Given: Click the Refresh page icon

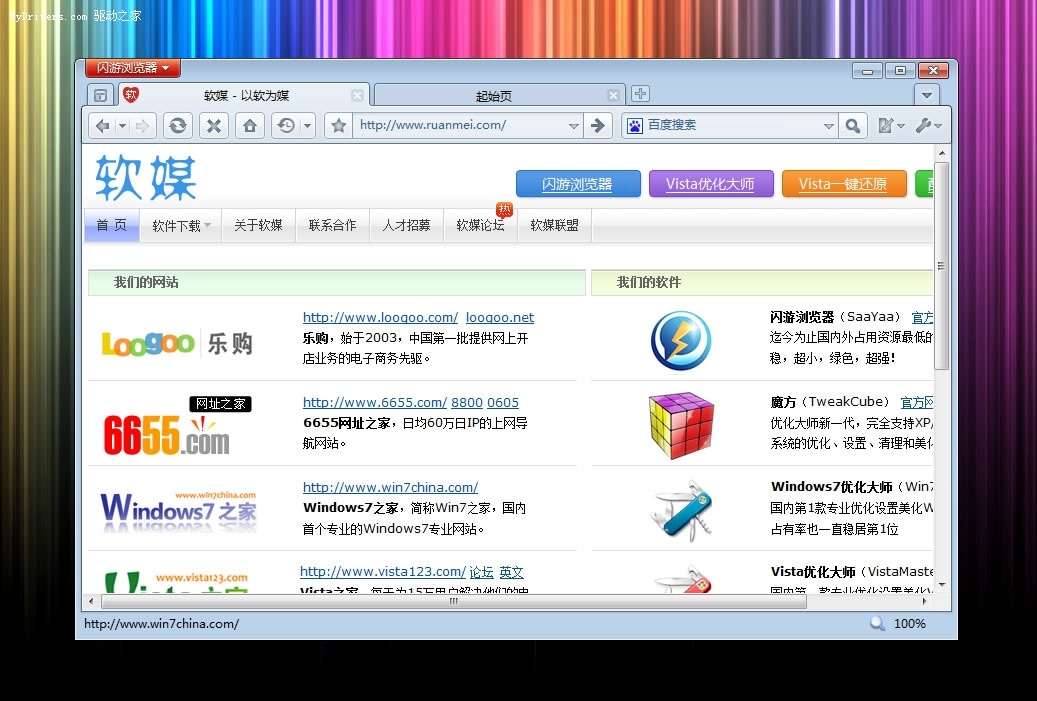Looking at the screenshot, I should [x=177, y=125].
